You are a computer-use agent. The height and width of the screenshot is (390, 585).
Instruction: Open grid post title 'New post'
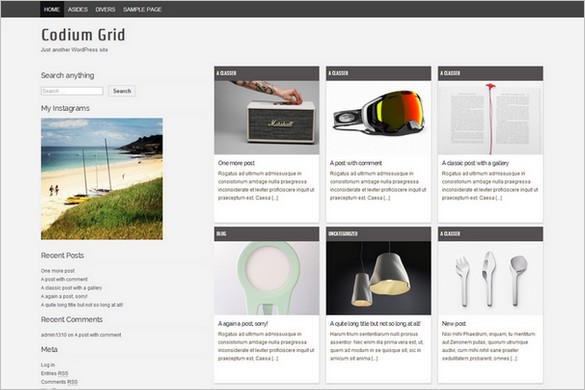[454, 324]
